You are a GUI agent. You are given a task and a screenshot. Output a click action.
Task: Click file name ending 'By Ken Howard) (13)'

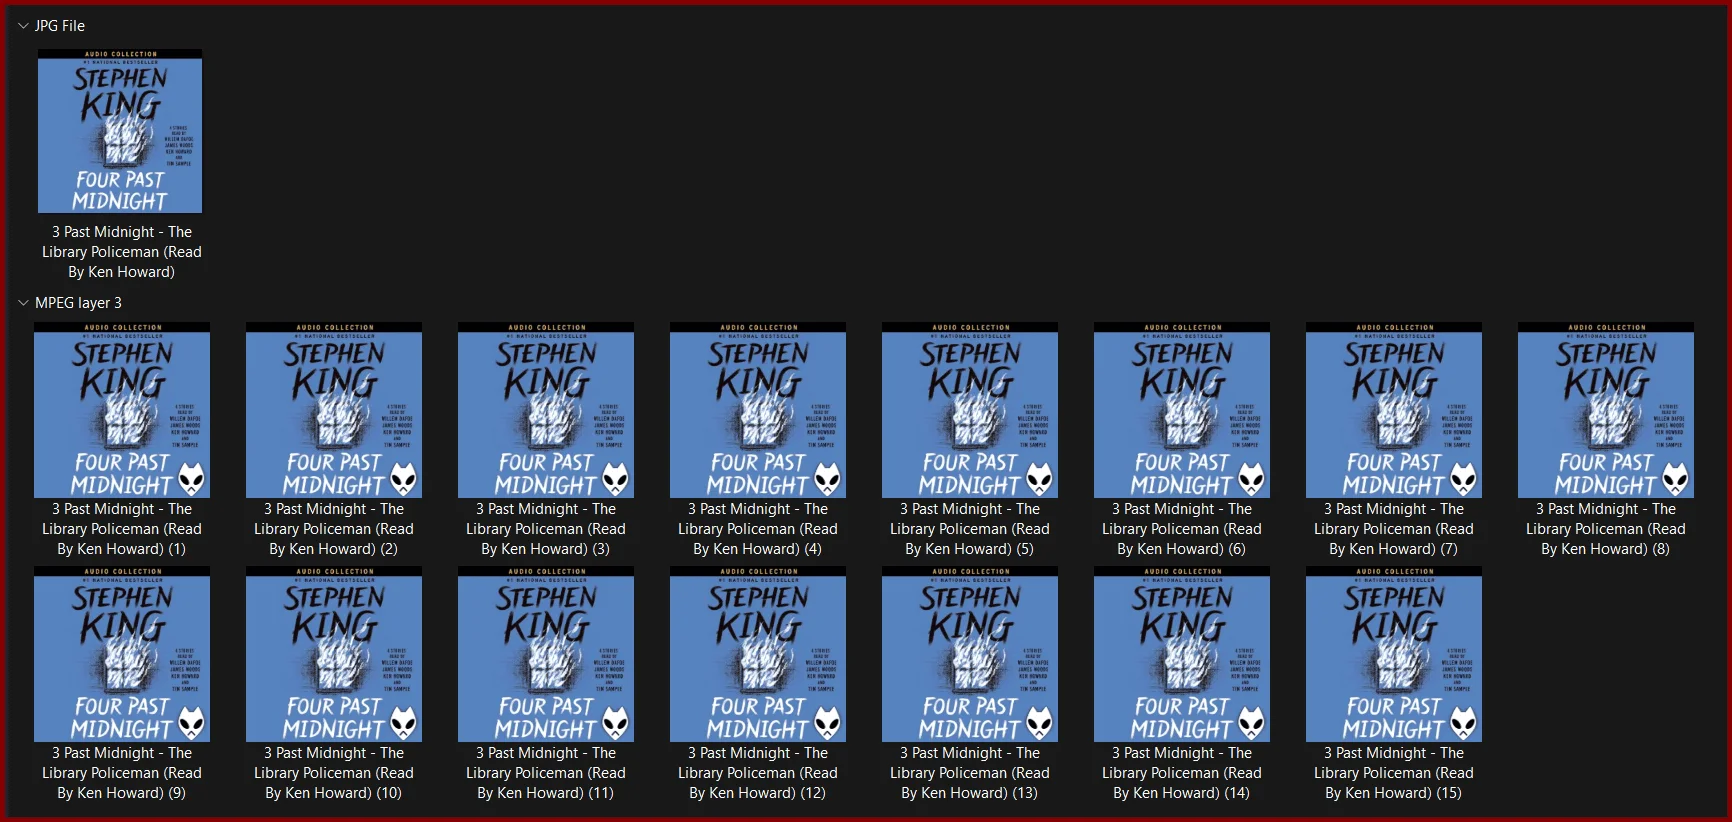click(x=970, y=773)
